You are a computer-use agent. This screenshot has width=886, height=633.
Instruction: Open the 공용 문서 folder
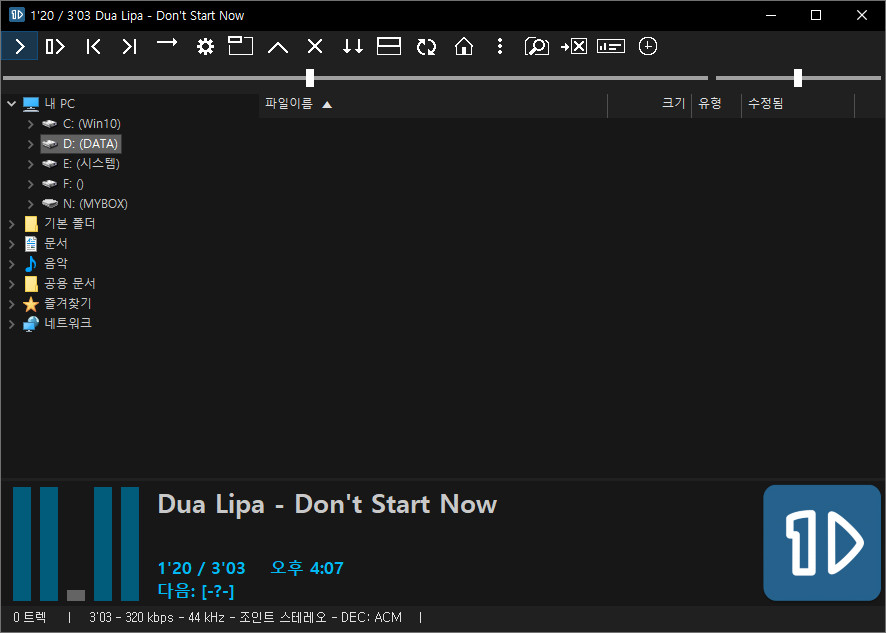coord(70,284)
